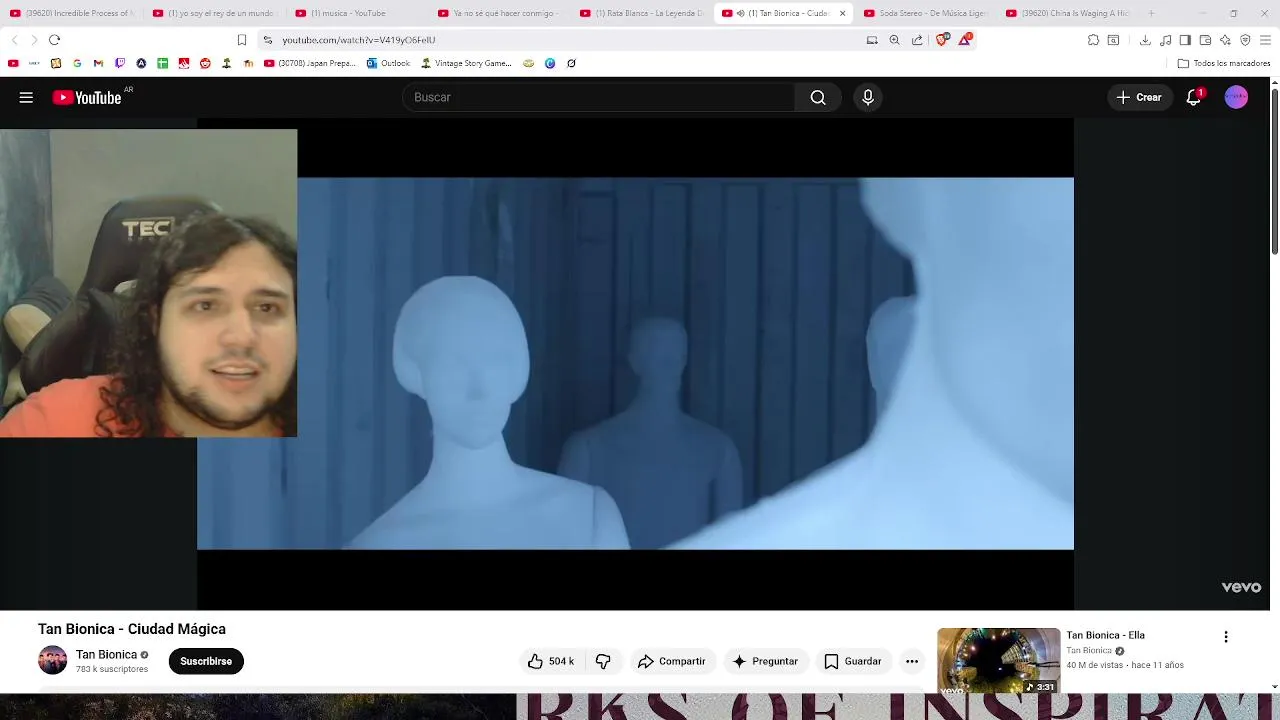Open a new browser tab

[x=1151, y=13]
